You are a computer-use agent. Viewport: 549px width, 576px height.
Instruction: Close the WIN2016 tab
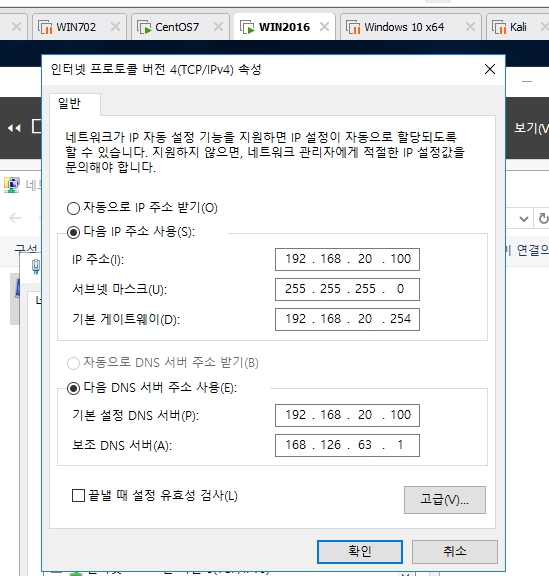324,27
